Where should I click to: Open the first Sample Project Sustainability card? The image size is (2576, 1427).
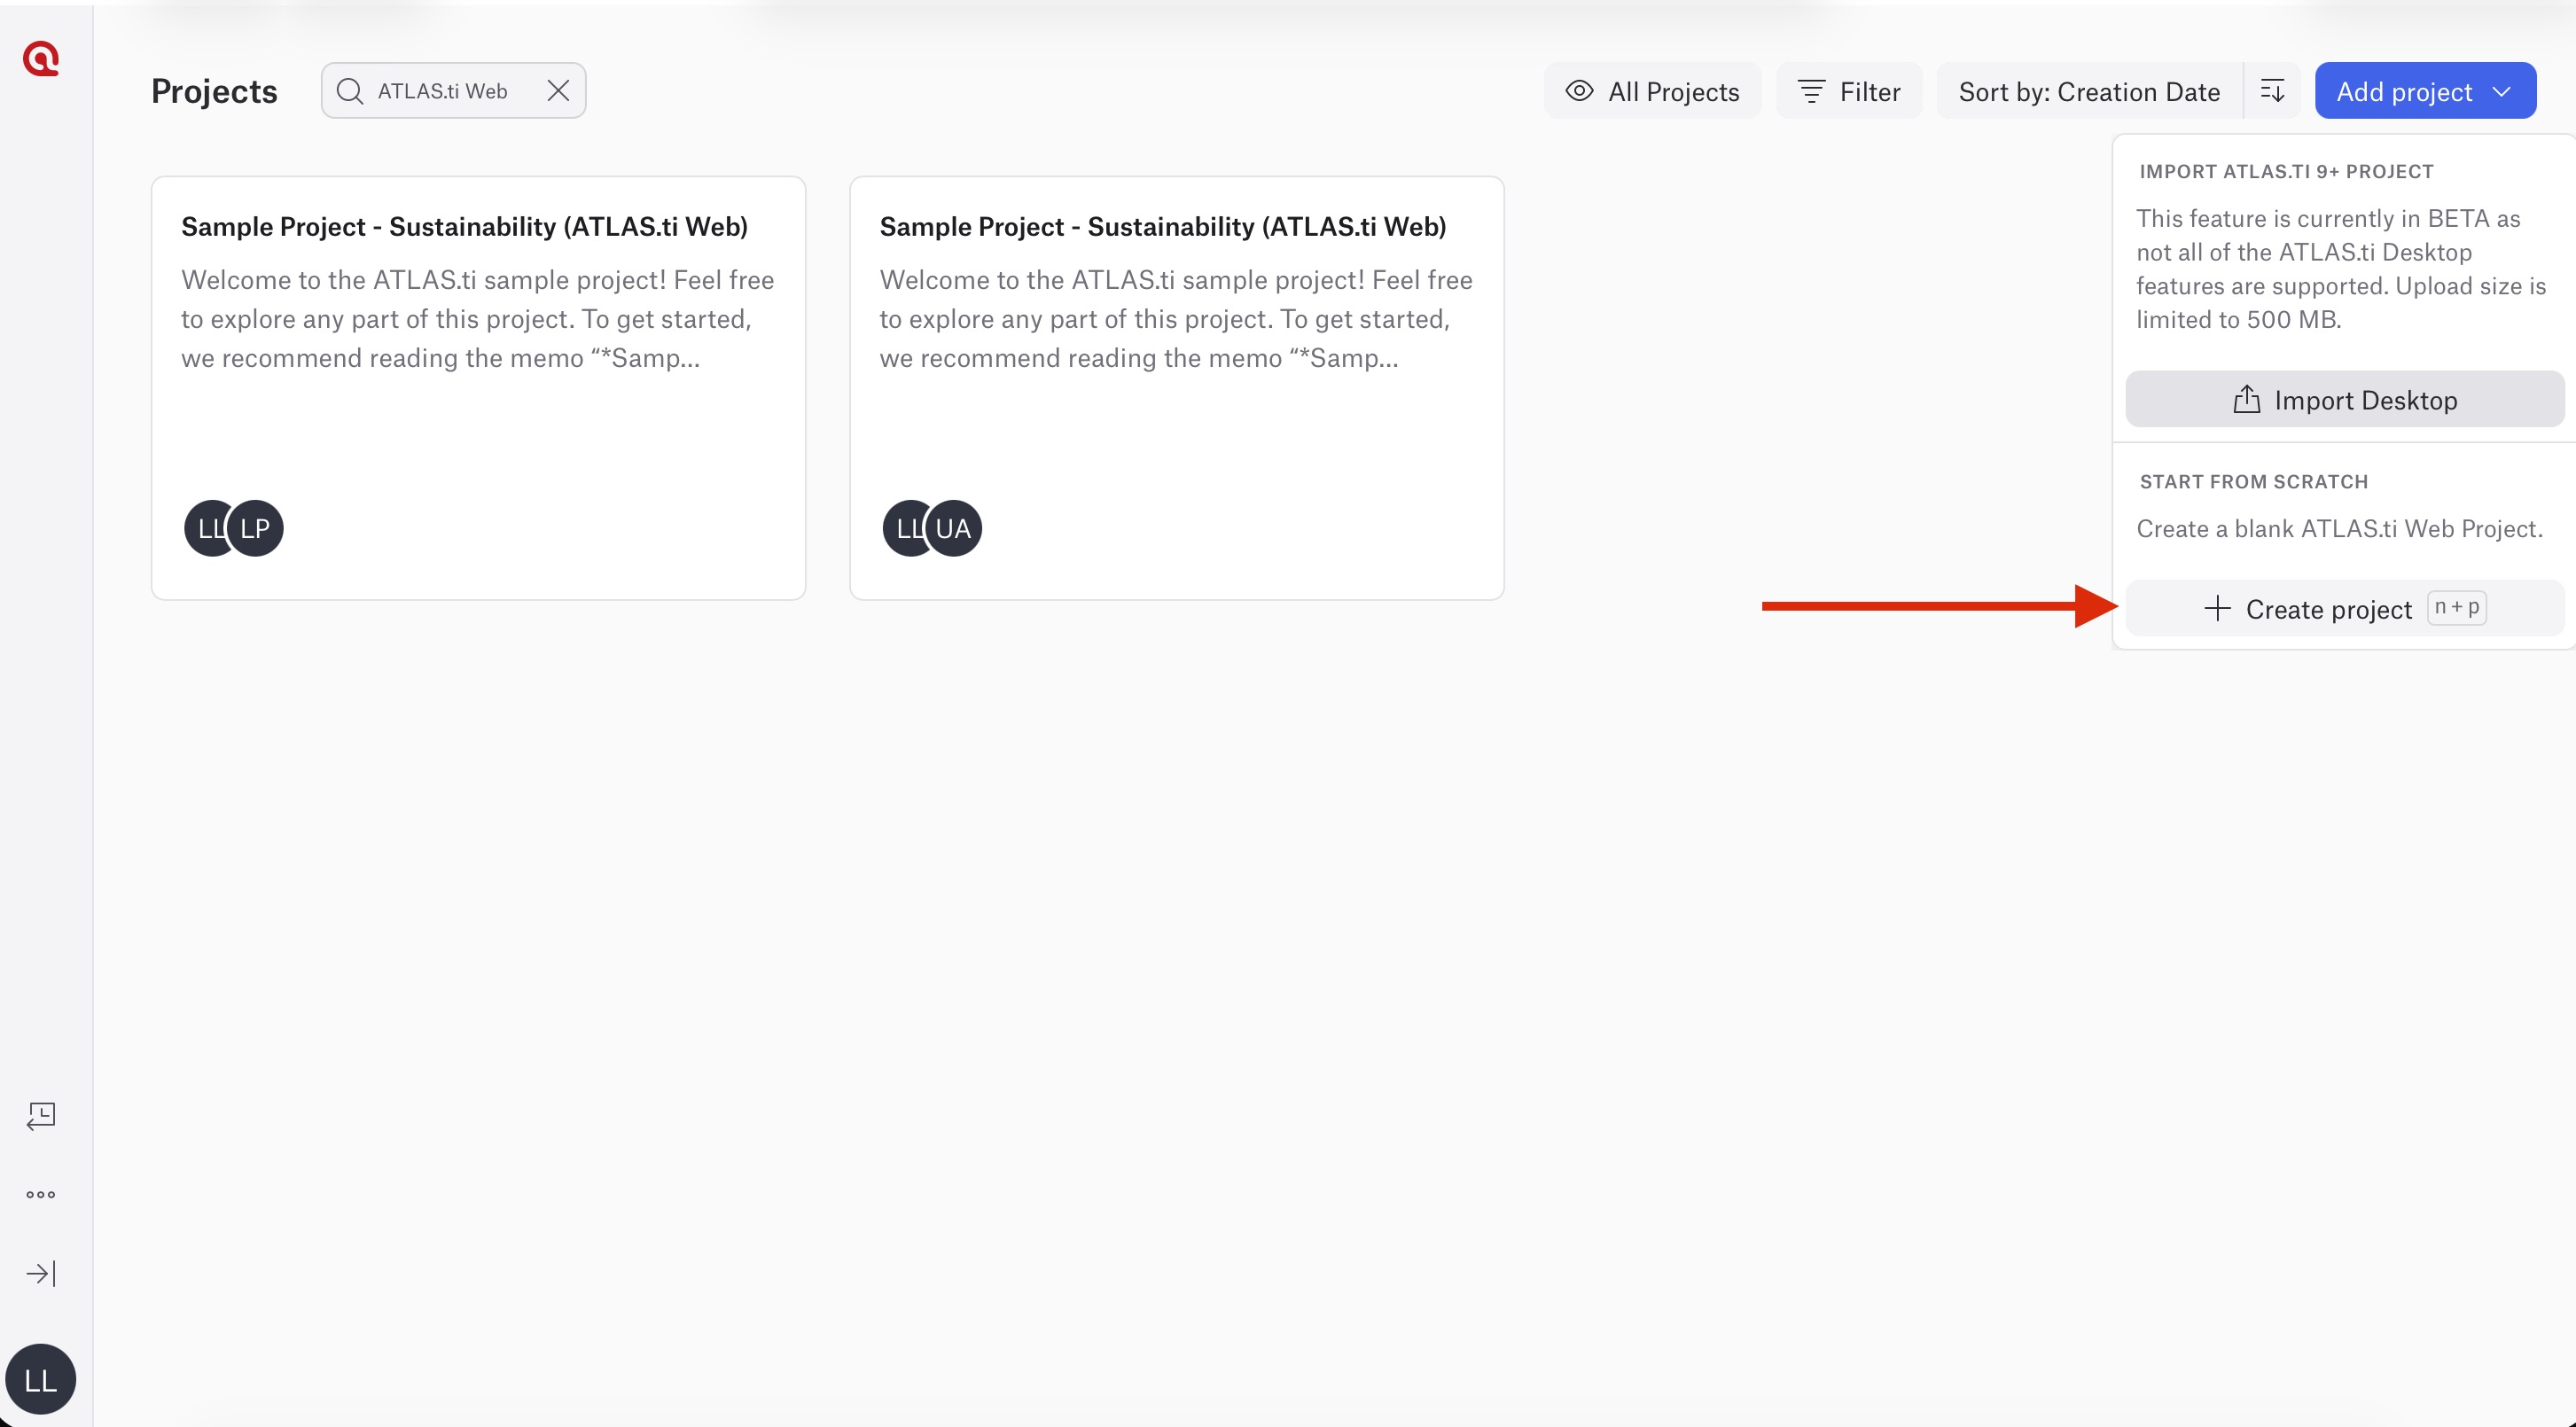[x=478, y=388]
